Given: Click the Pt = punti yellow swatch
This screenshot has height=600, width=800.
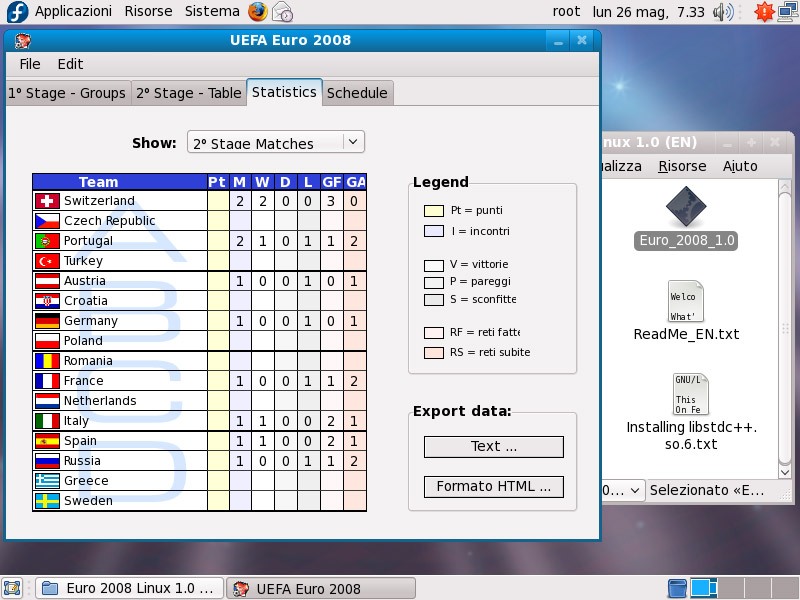Looking at the screenshot, I should (x=434, y=211).
